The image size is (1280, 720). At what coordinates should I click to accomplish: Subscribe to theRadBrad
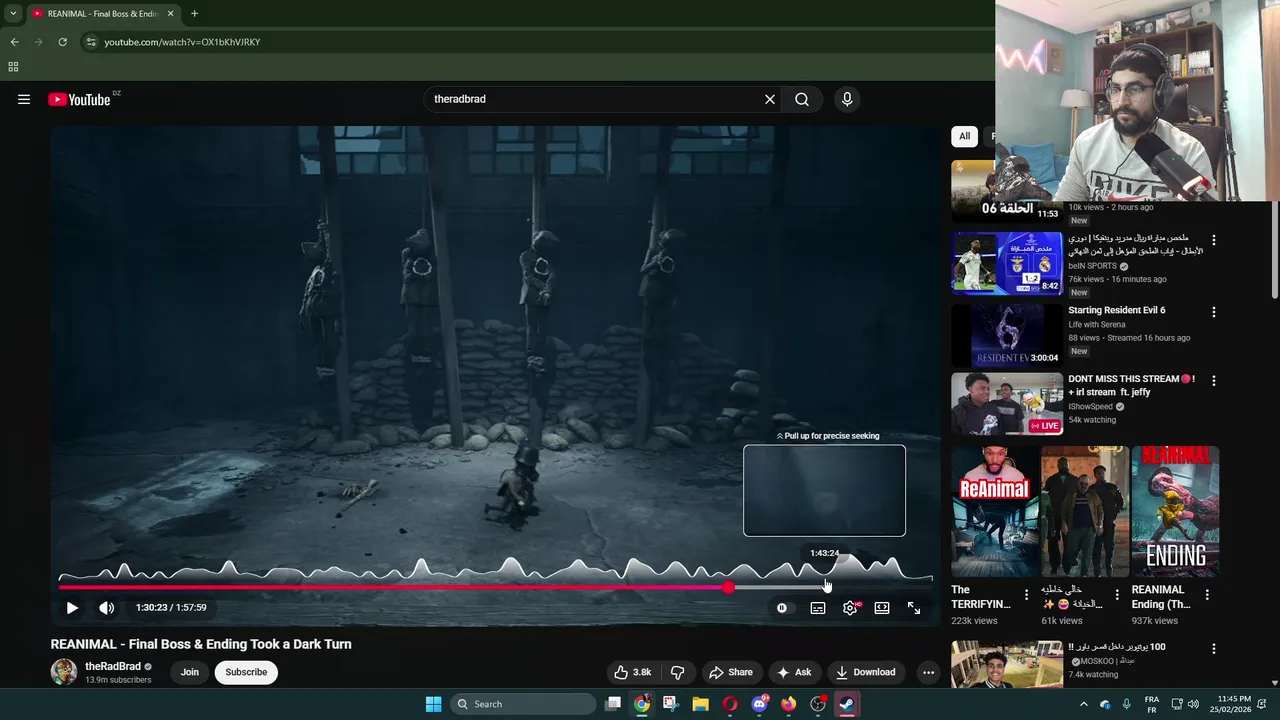pyautogui.click(x=246, y=672)
